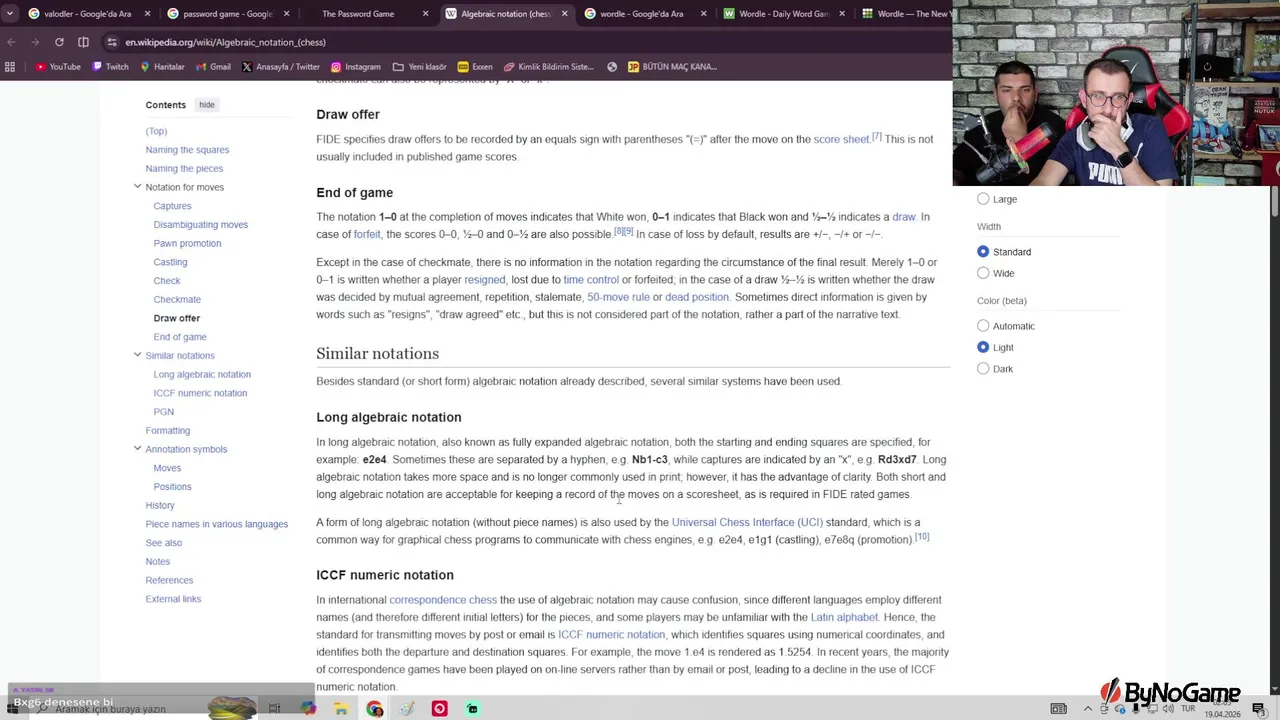Open the Latin alphabet link
This screenshot has width=1280, height=720.
(844, 617)
